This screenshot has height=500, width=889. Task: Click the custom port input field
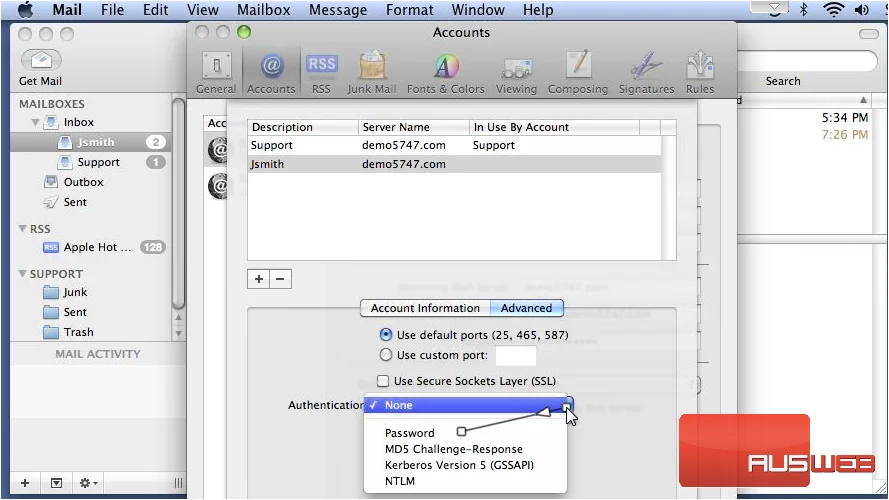point(515,355)
